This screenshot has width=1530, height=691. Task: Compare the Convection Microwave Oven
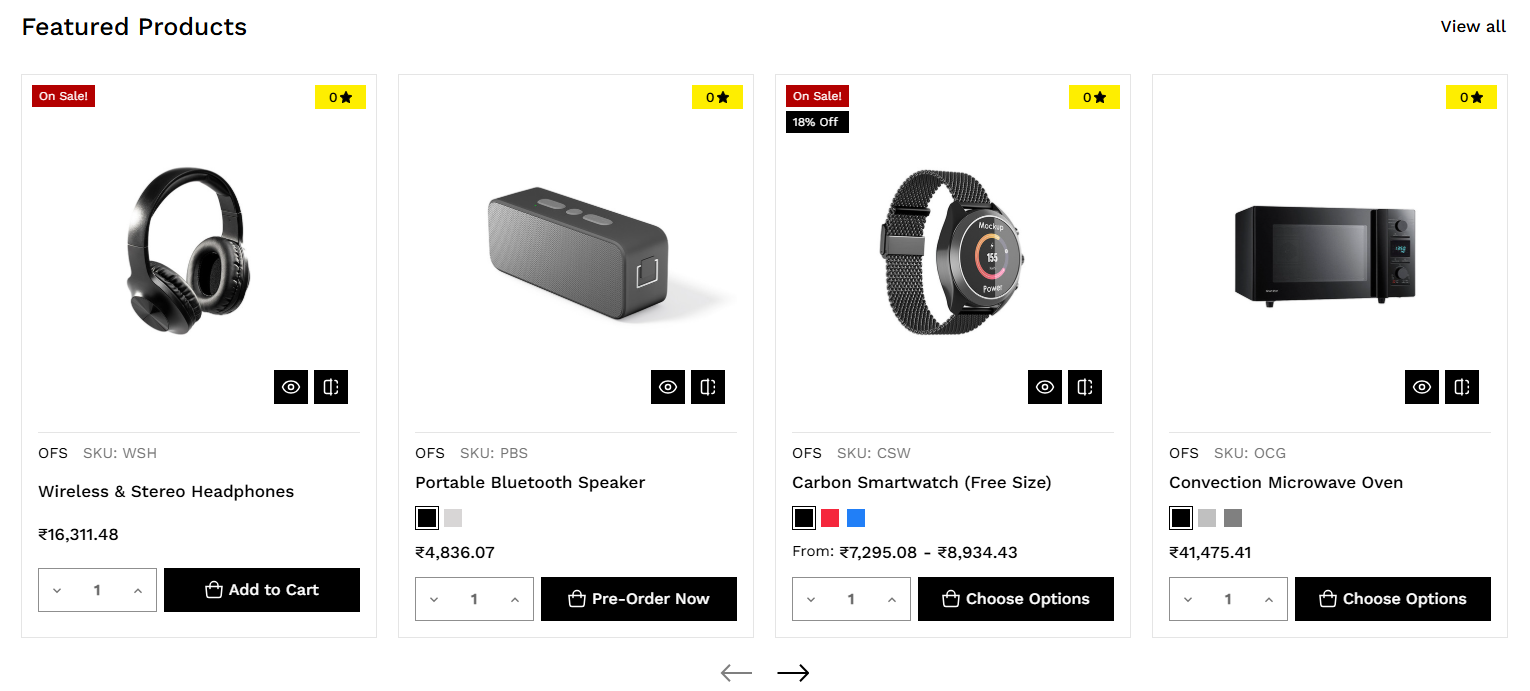[x=1462, y=387]
